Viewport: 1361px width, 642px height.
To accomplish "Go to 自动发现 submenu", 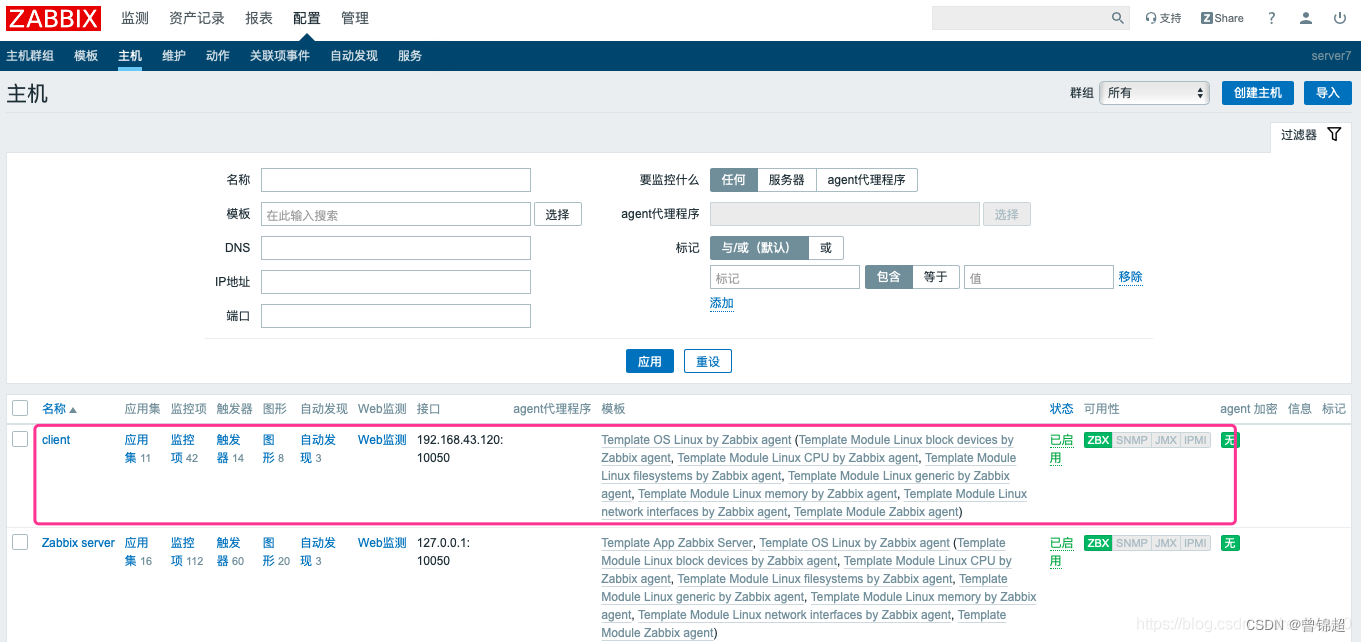I will pos(354,56).
